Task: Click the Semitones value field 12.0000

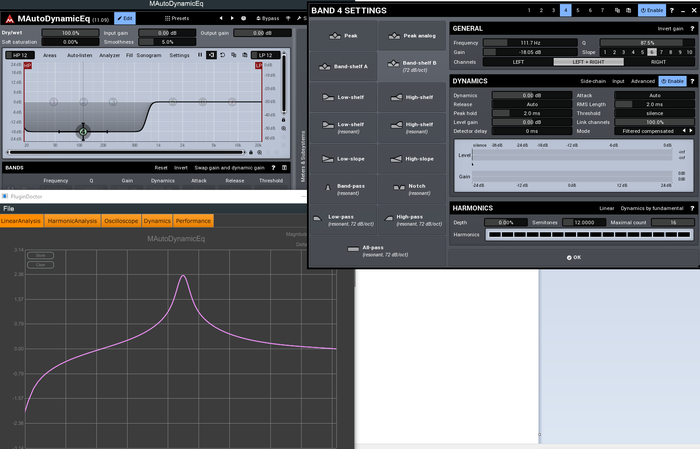Action: point(584,222)
